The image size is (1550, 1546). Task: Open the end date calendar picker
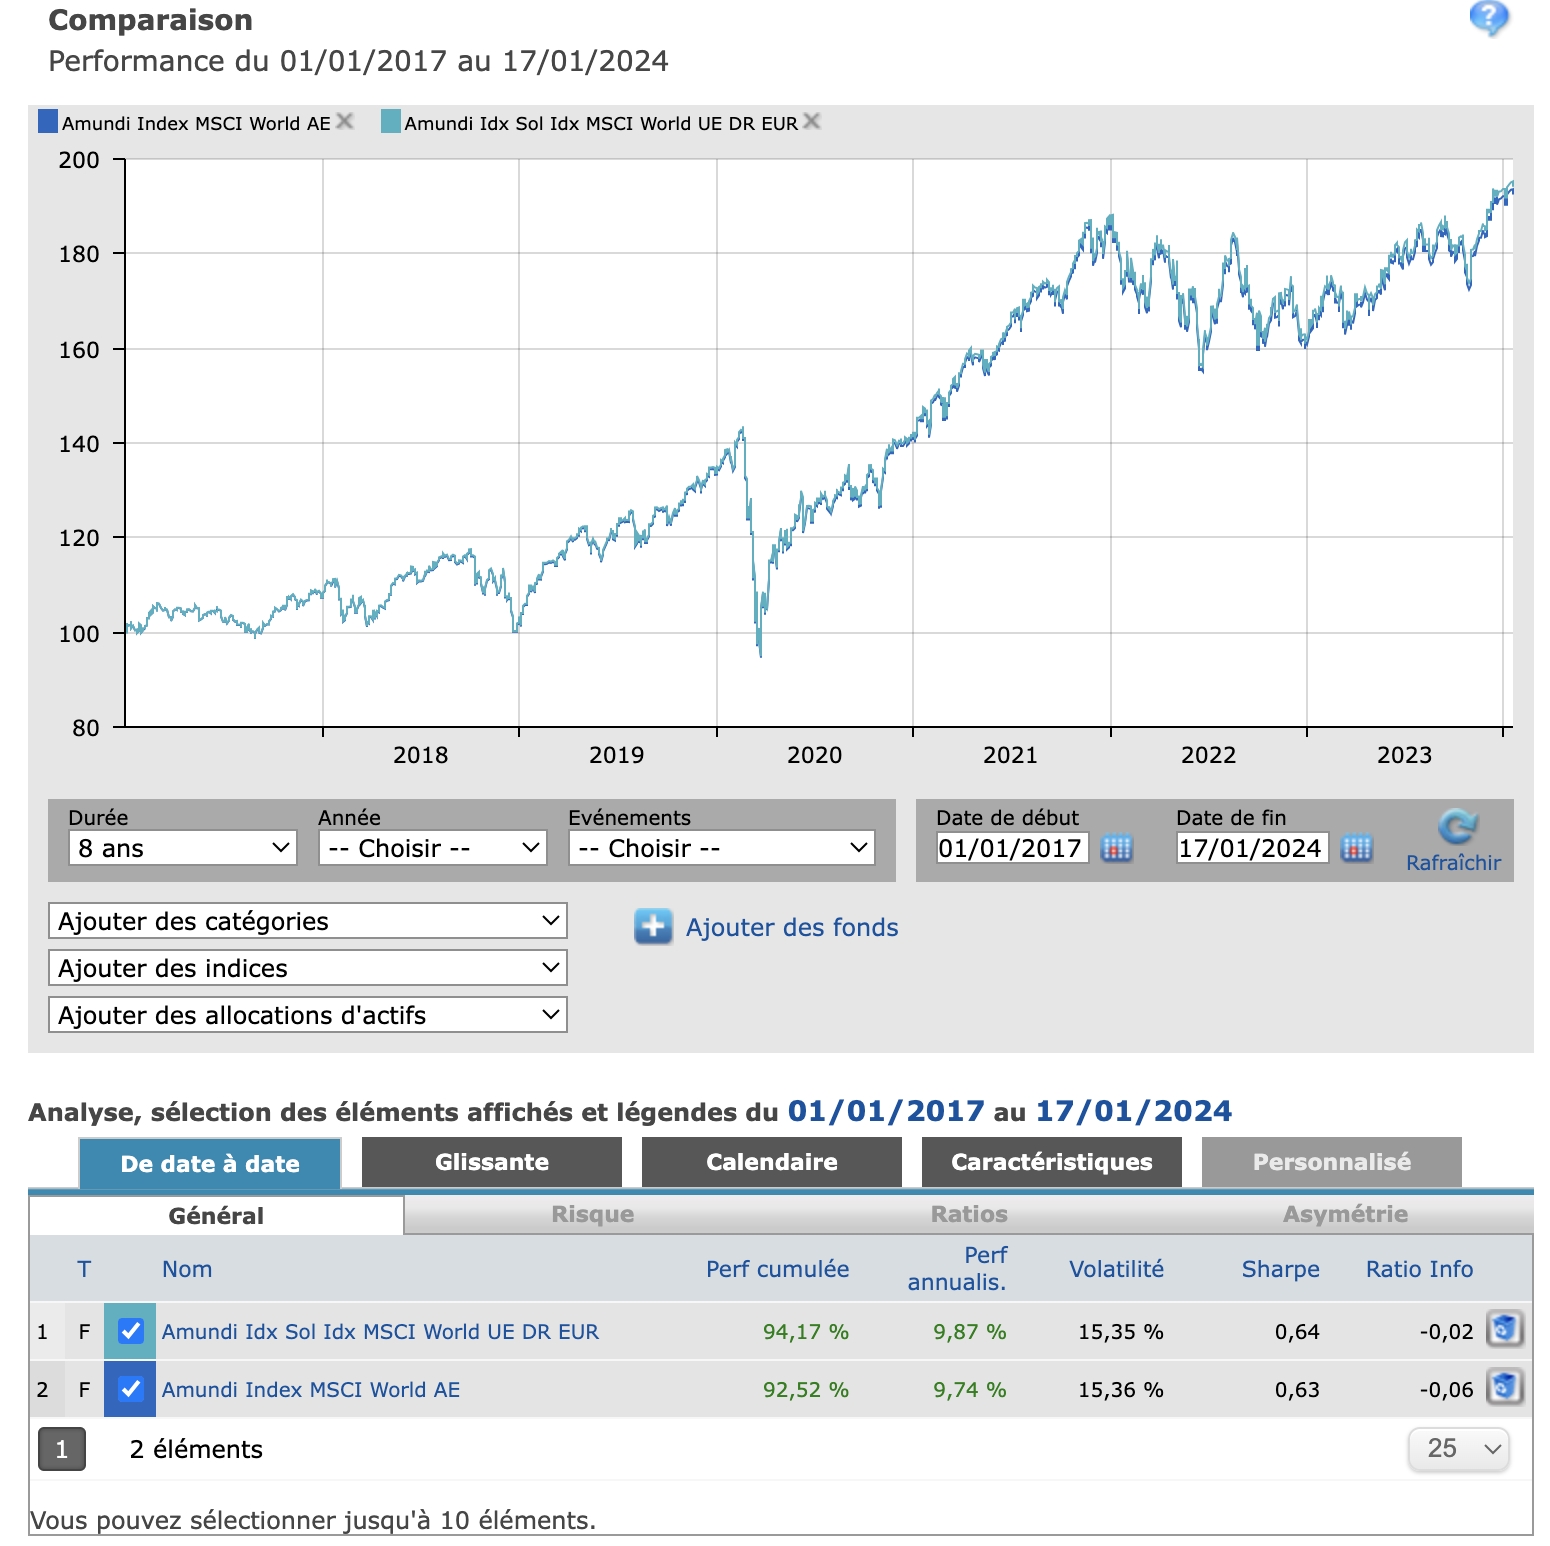tap(1356, 848)
